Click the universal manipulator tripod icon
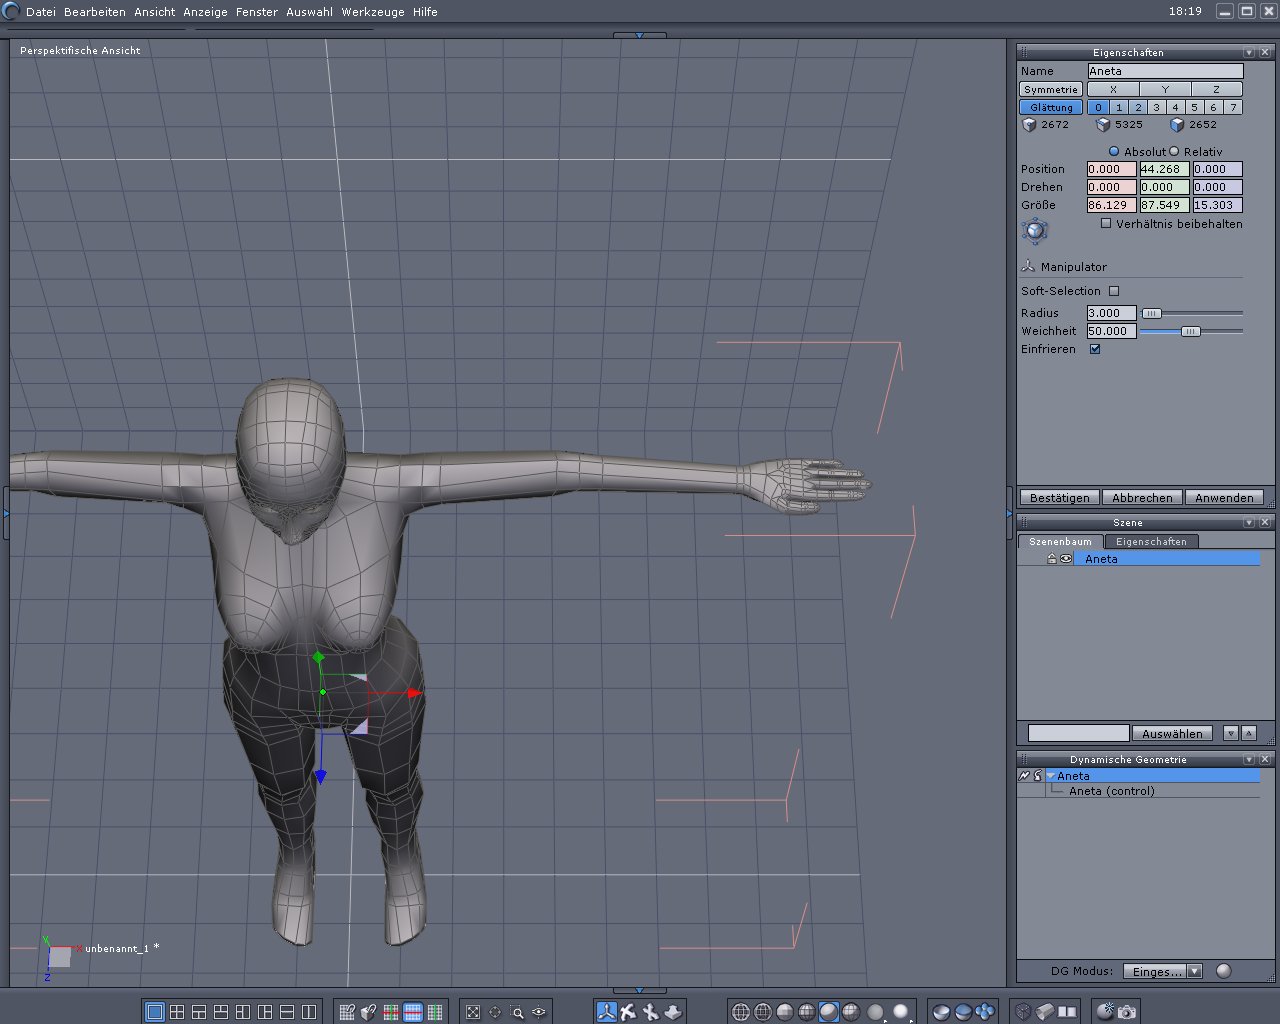The height and width of the screenshot is (1024, 1280). point(606,1012)
